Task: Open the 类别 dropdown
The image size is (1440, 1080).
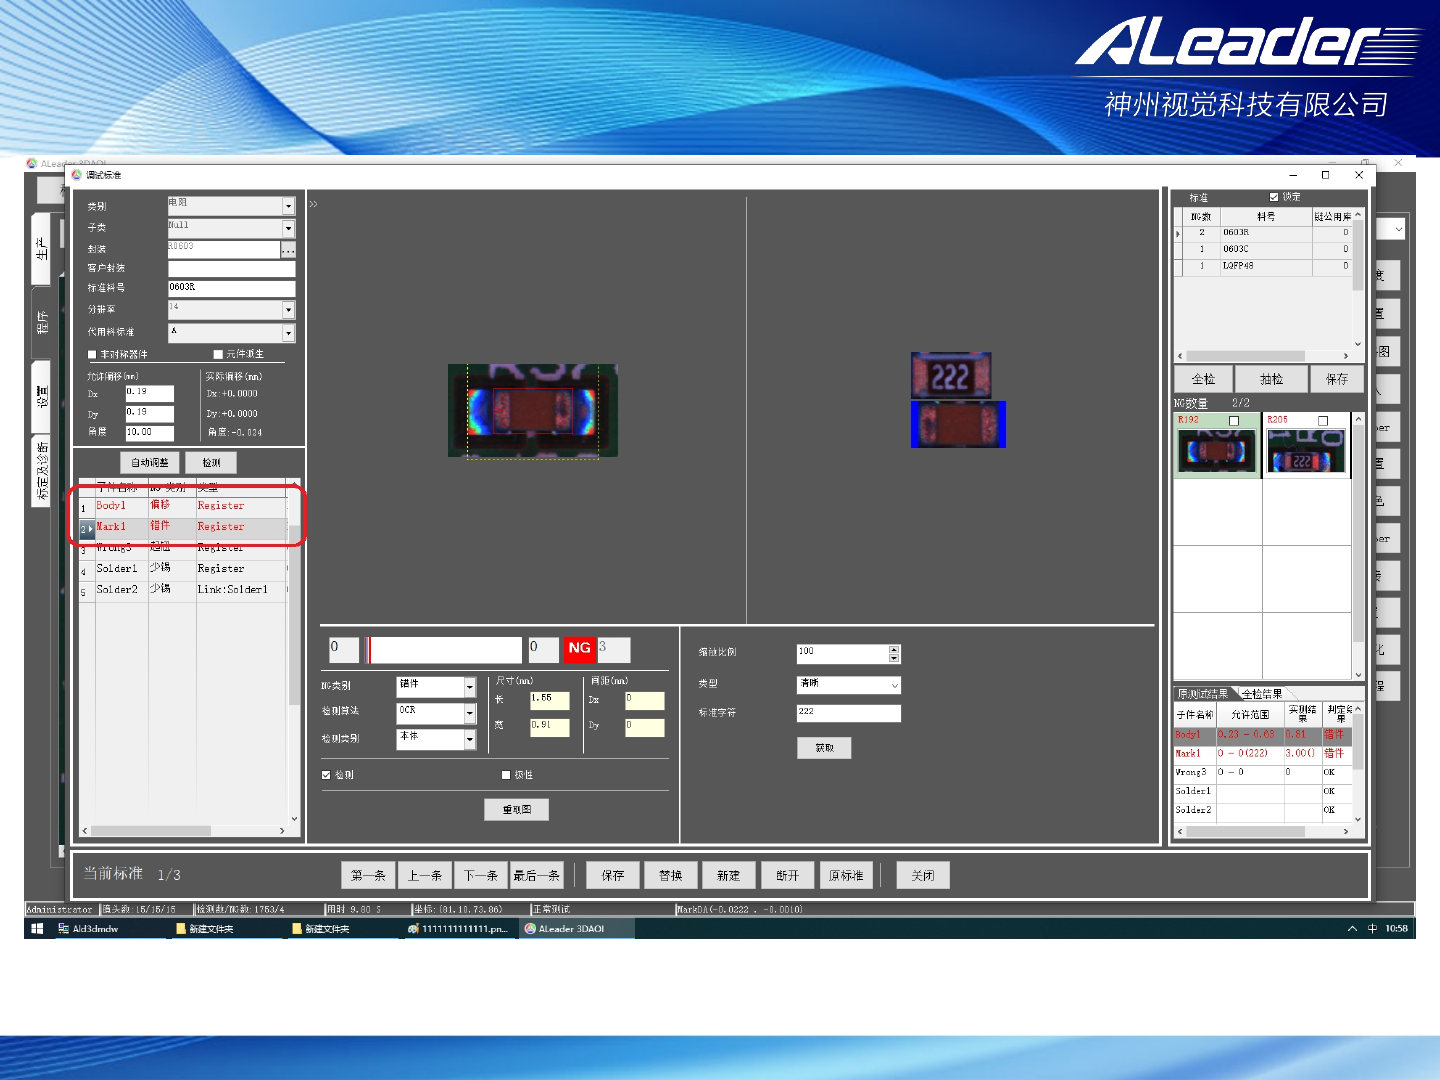Action: (289, 206)
